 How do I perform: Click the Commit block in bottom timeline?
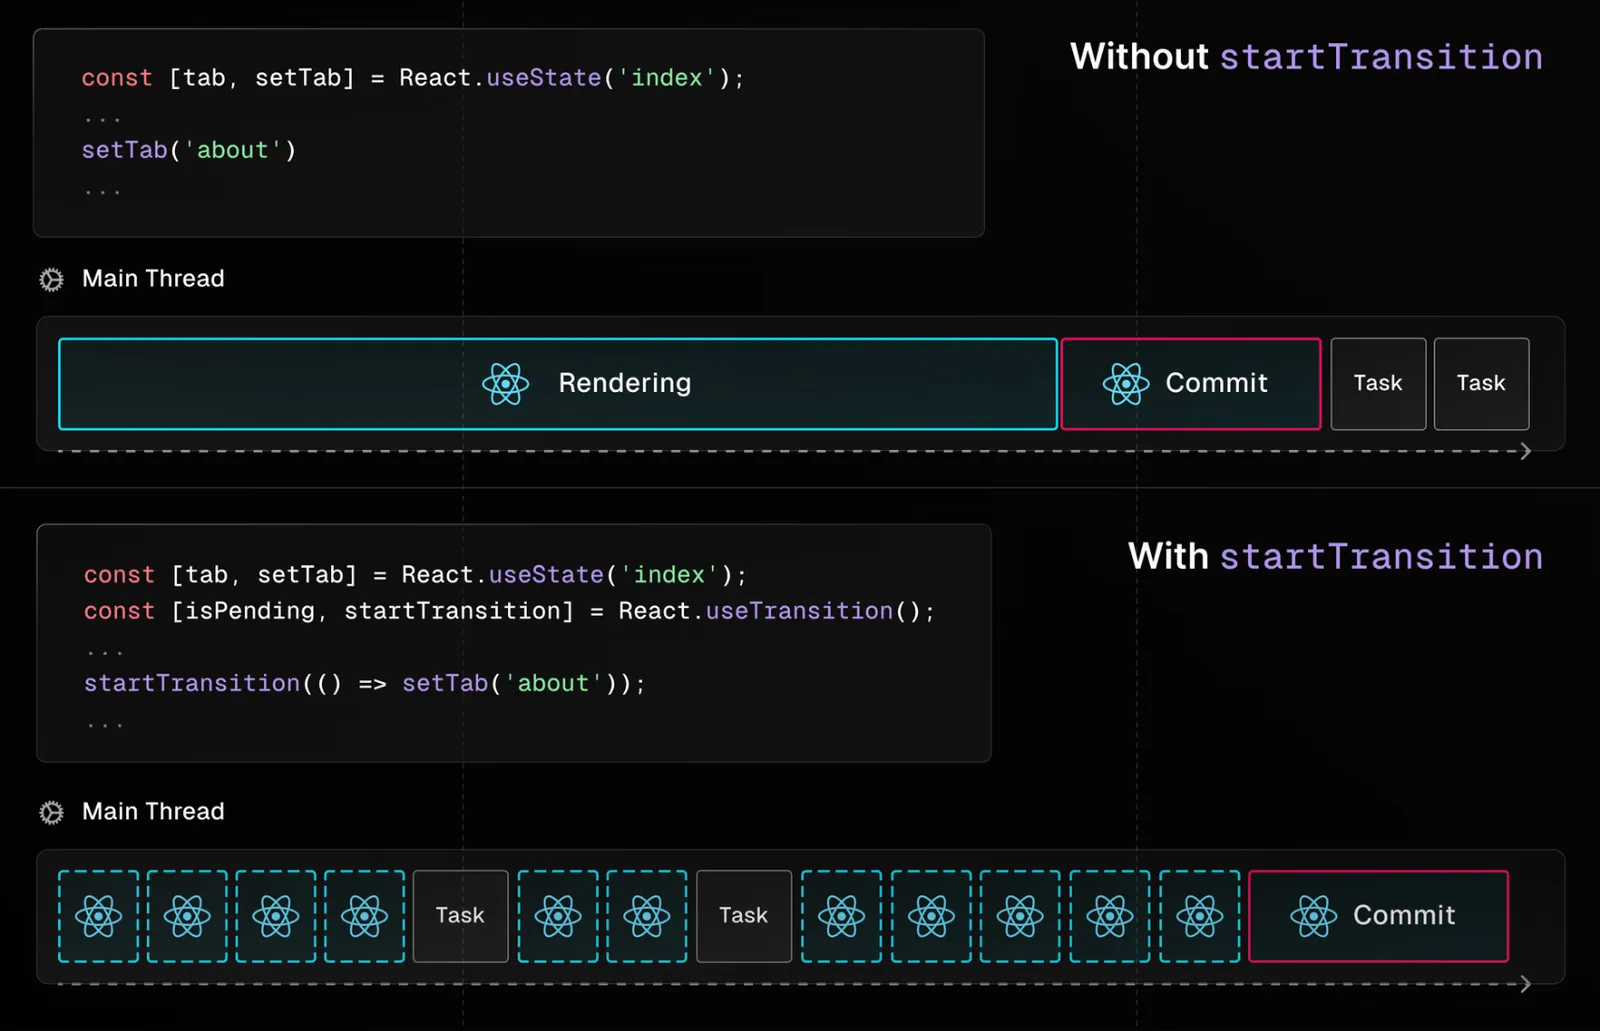[1379, 916]
